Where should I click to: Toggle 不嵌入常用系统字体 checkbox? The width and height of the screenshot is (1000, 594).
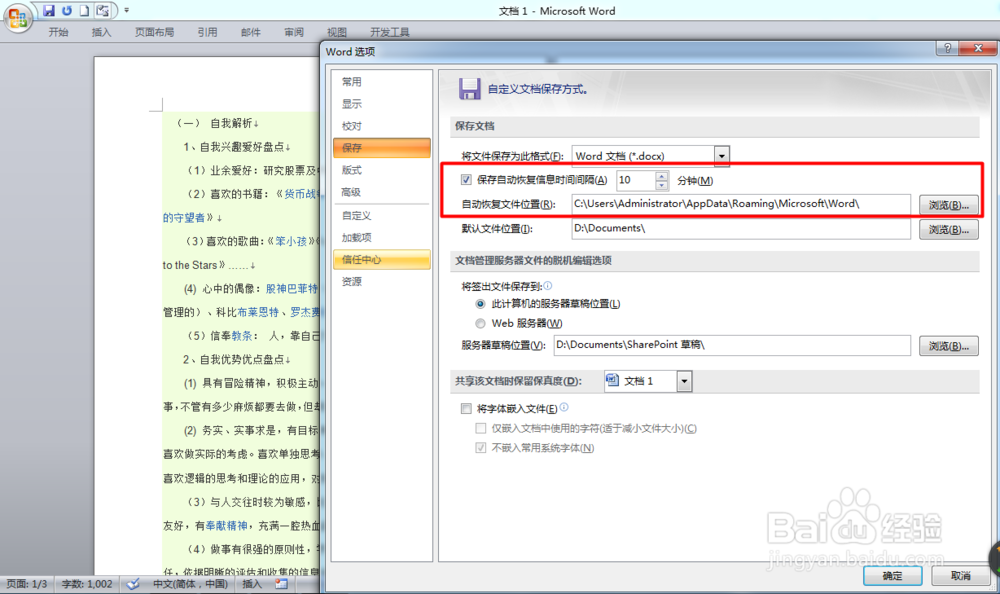(x=481, y=448)
